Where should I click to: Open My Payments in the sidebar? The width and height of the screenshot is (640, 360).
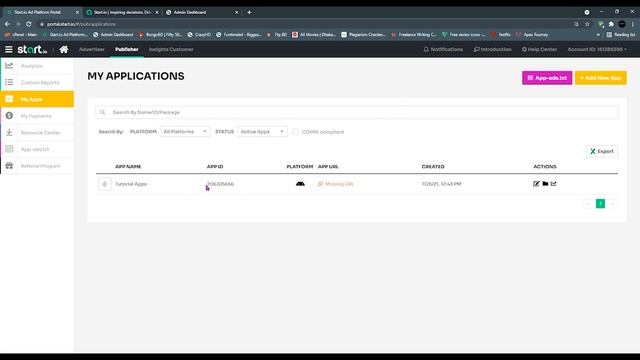click(37, 116)
